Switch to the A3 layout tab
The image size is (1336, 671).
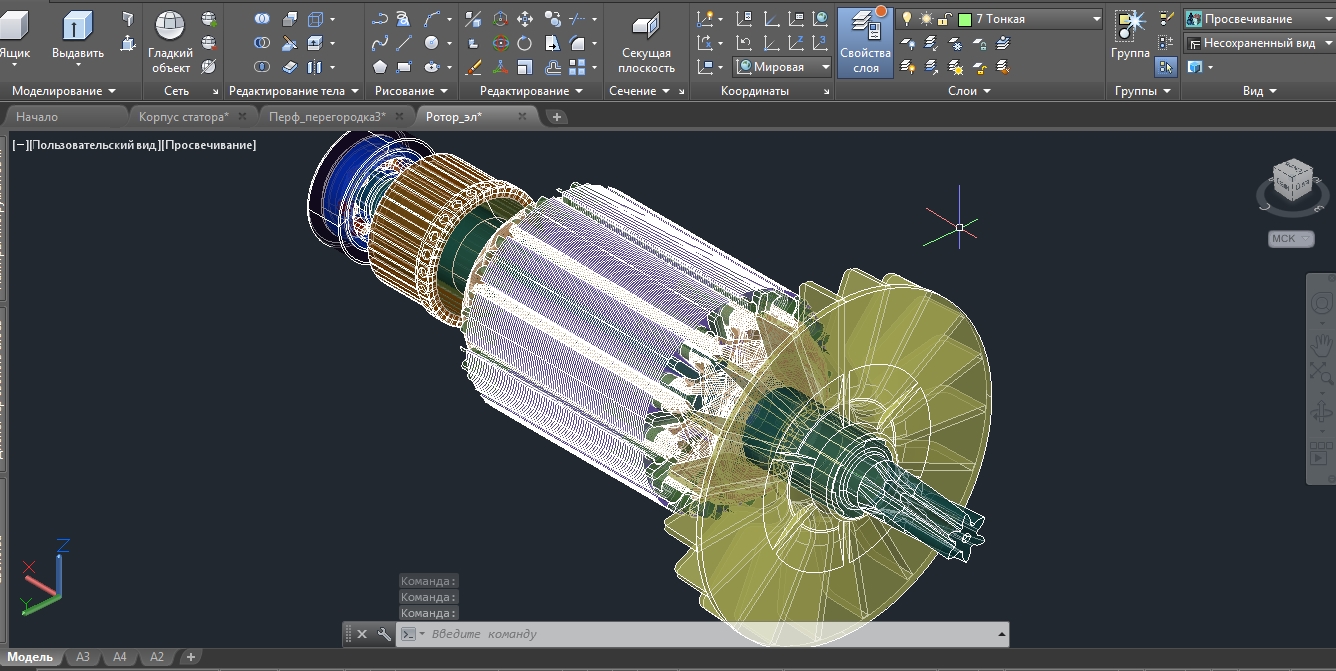pyautogui.click(x=83, y=657)
